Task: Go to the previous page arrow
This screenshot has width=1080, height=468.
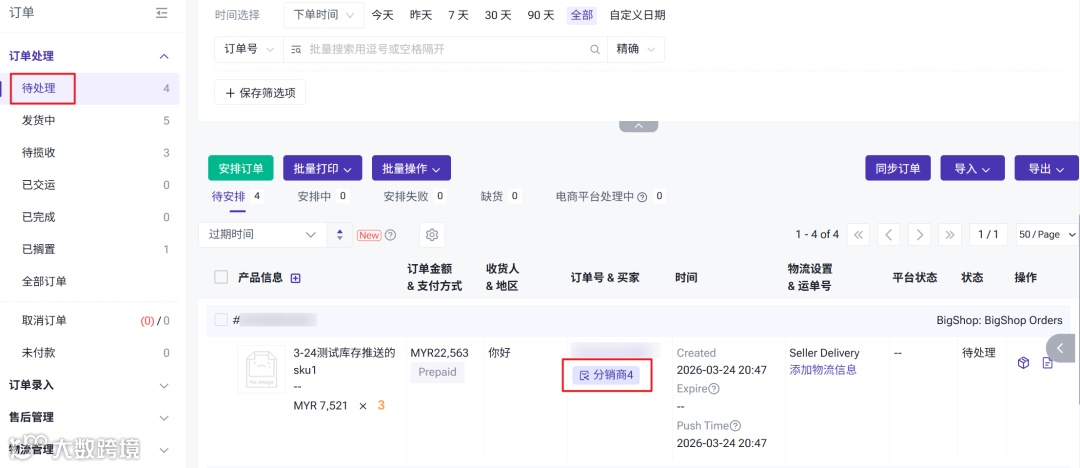Action: pyautogui.click(x=889, y=234)
